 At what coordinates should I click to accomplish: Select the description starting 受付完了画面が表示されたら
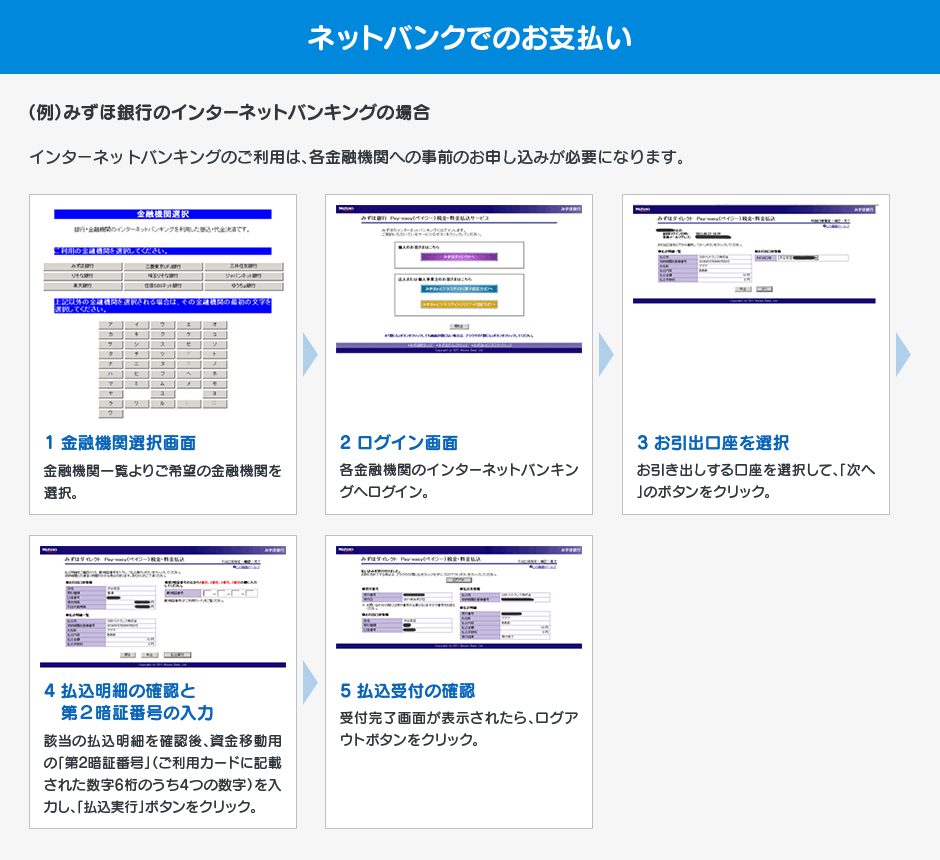[459, 729]
